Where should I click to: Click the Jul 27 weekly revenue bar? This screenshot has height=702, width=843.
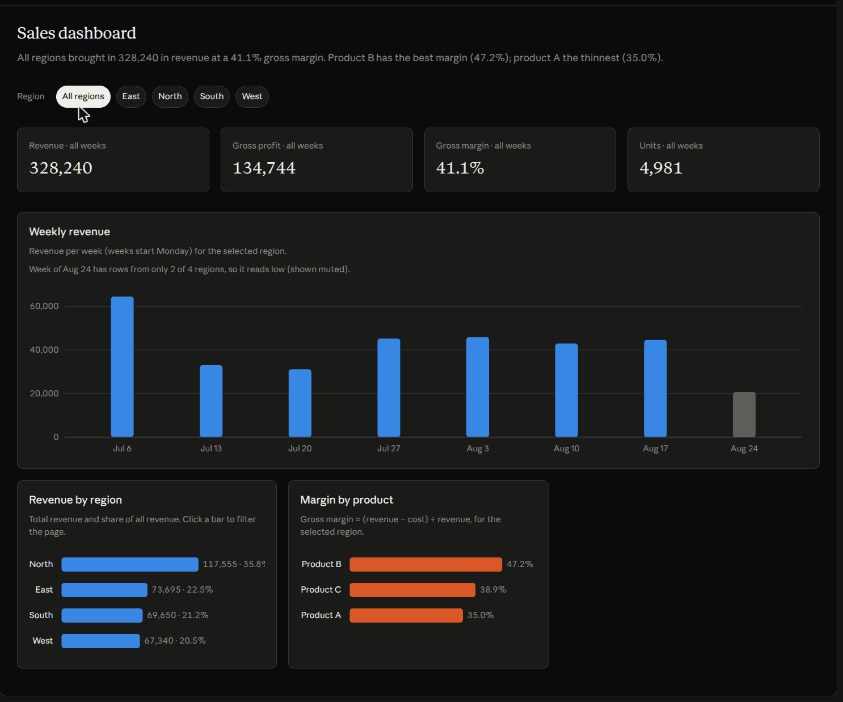389,388
